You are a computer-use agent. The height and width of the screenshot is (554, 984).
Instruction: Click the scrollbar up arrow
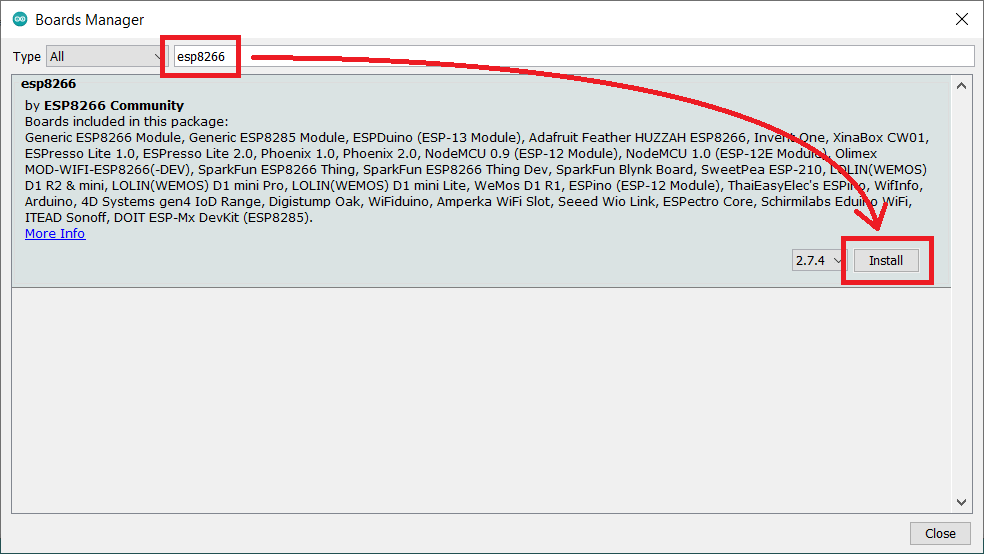[962, 86]
